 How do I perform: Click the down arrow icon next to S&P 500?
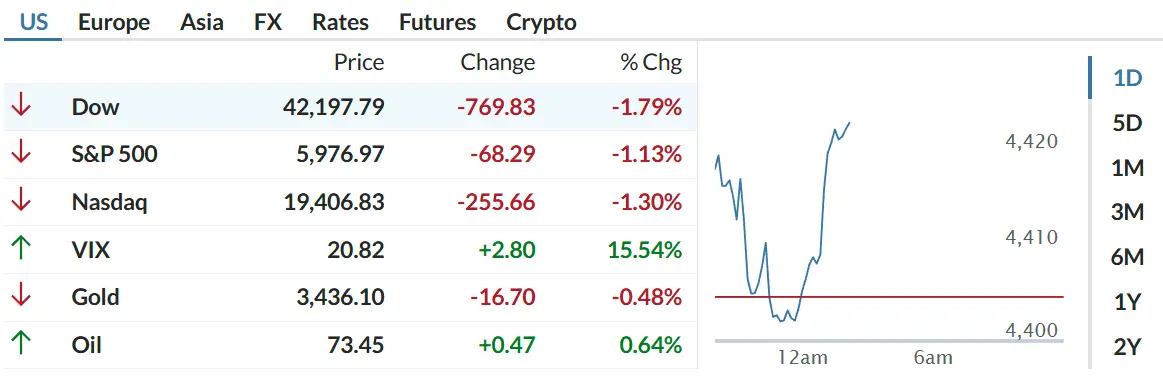(21, 154)
